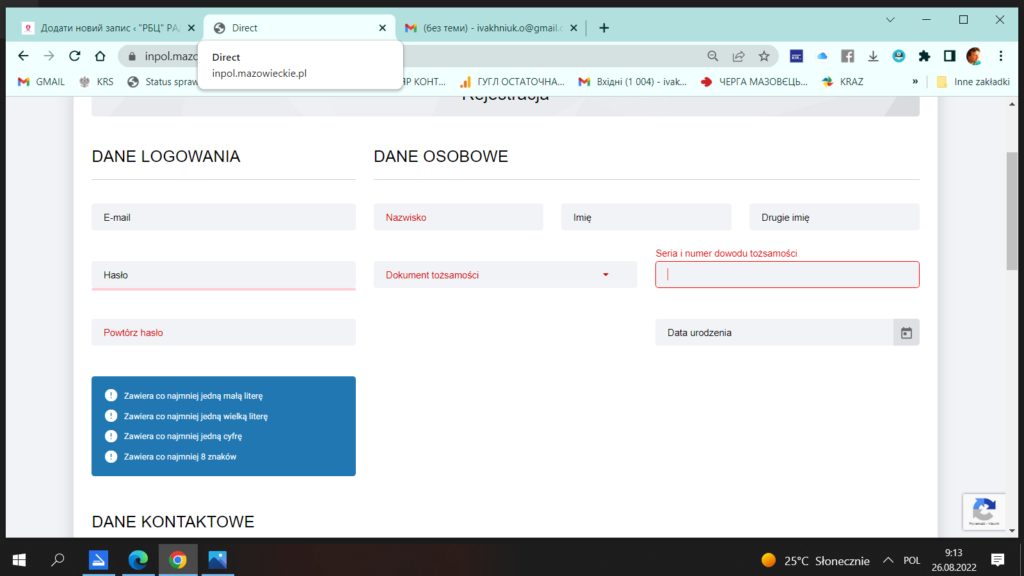This screenshot has height=576, width=1024.
Task: Open the GMAIL bookmark
Action: [x=42, y=82]
